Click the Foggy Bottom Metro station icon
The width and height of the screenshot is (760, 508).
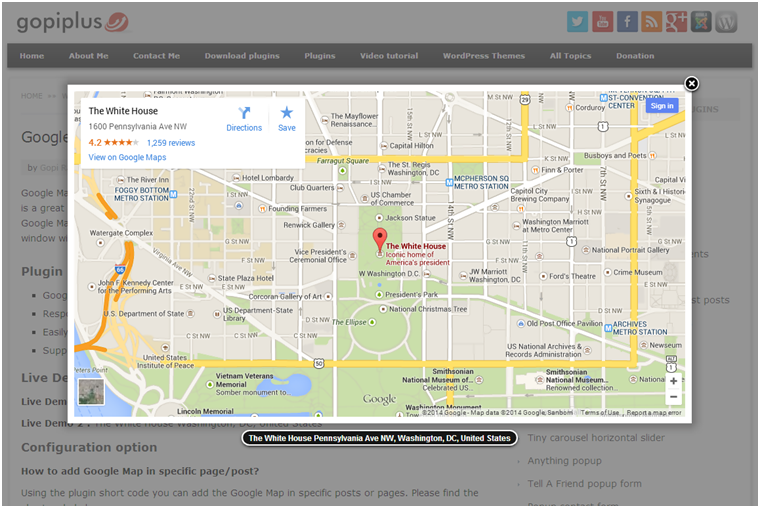click(x=173, y=194)
